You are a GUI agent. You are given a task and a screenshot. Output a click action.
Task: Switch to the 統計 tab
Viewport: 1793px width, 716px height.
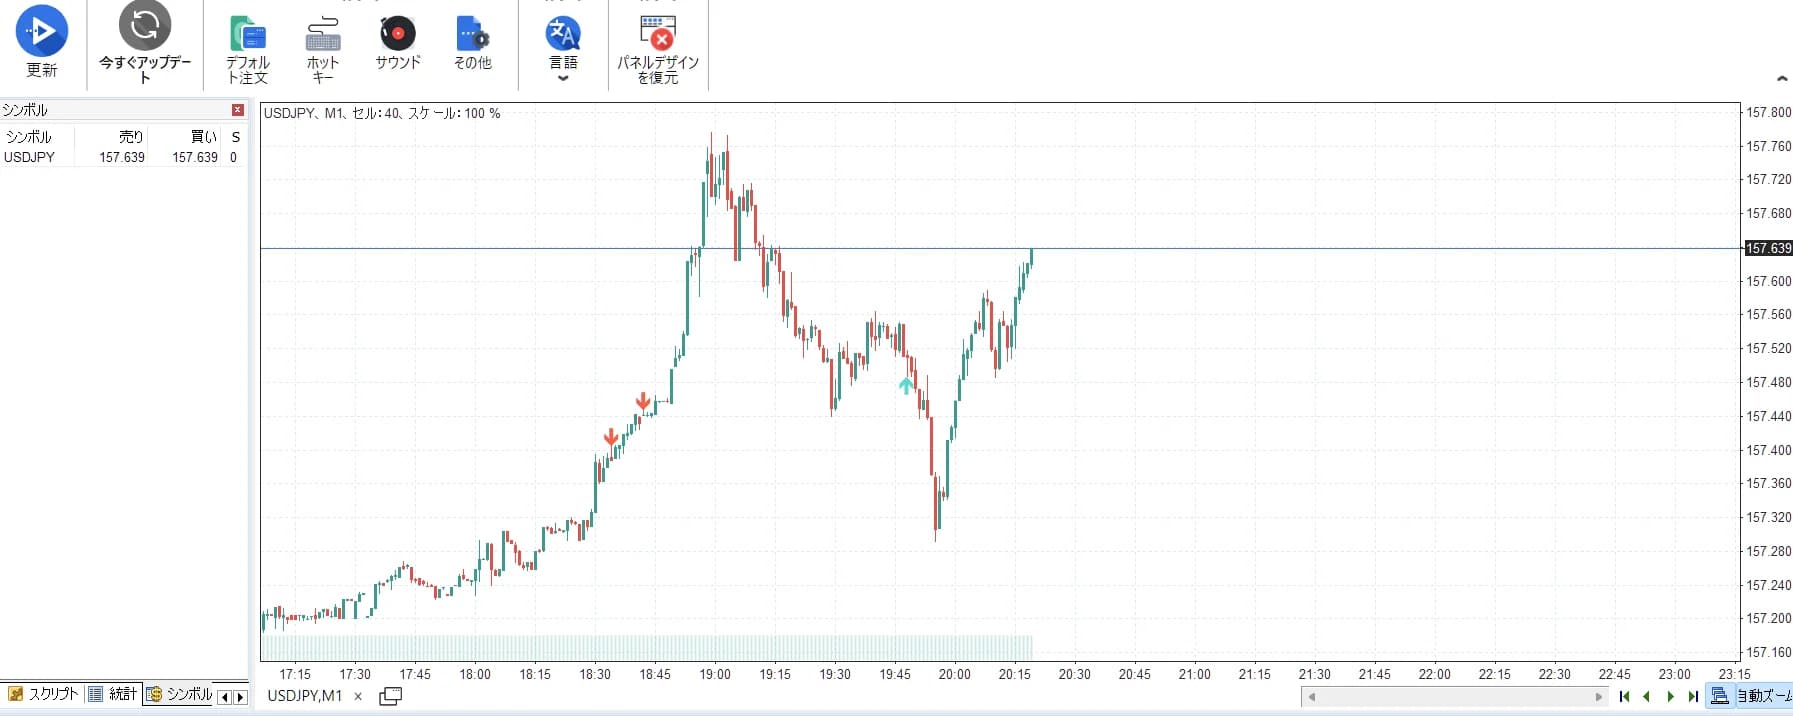pyautogui.click(x=113, y=694)
